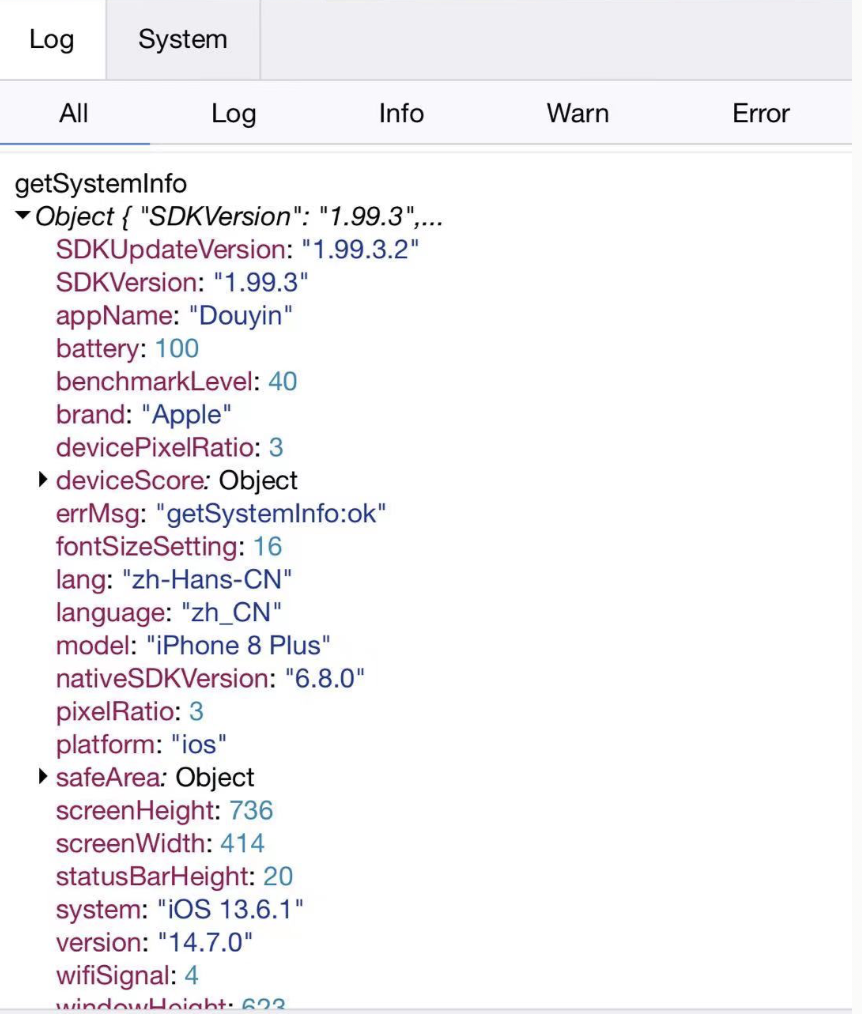This screenshot has height=1014, width=862.
Task: Click the errMsg getSystemInfo:ok value
Action: pyautogui.click(x=271, y=513)
